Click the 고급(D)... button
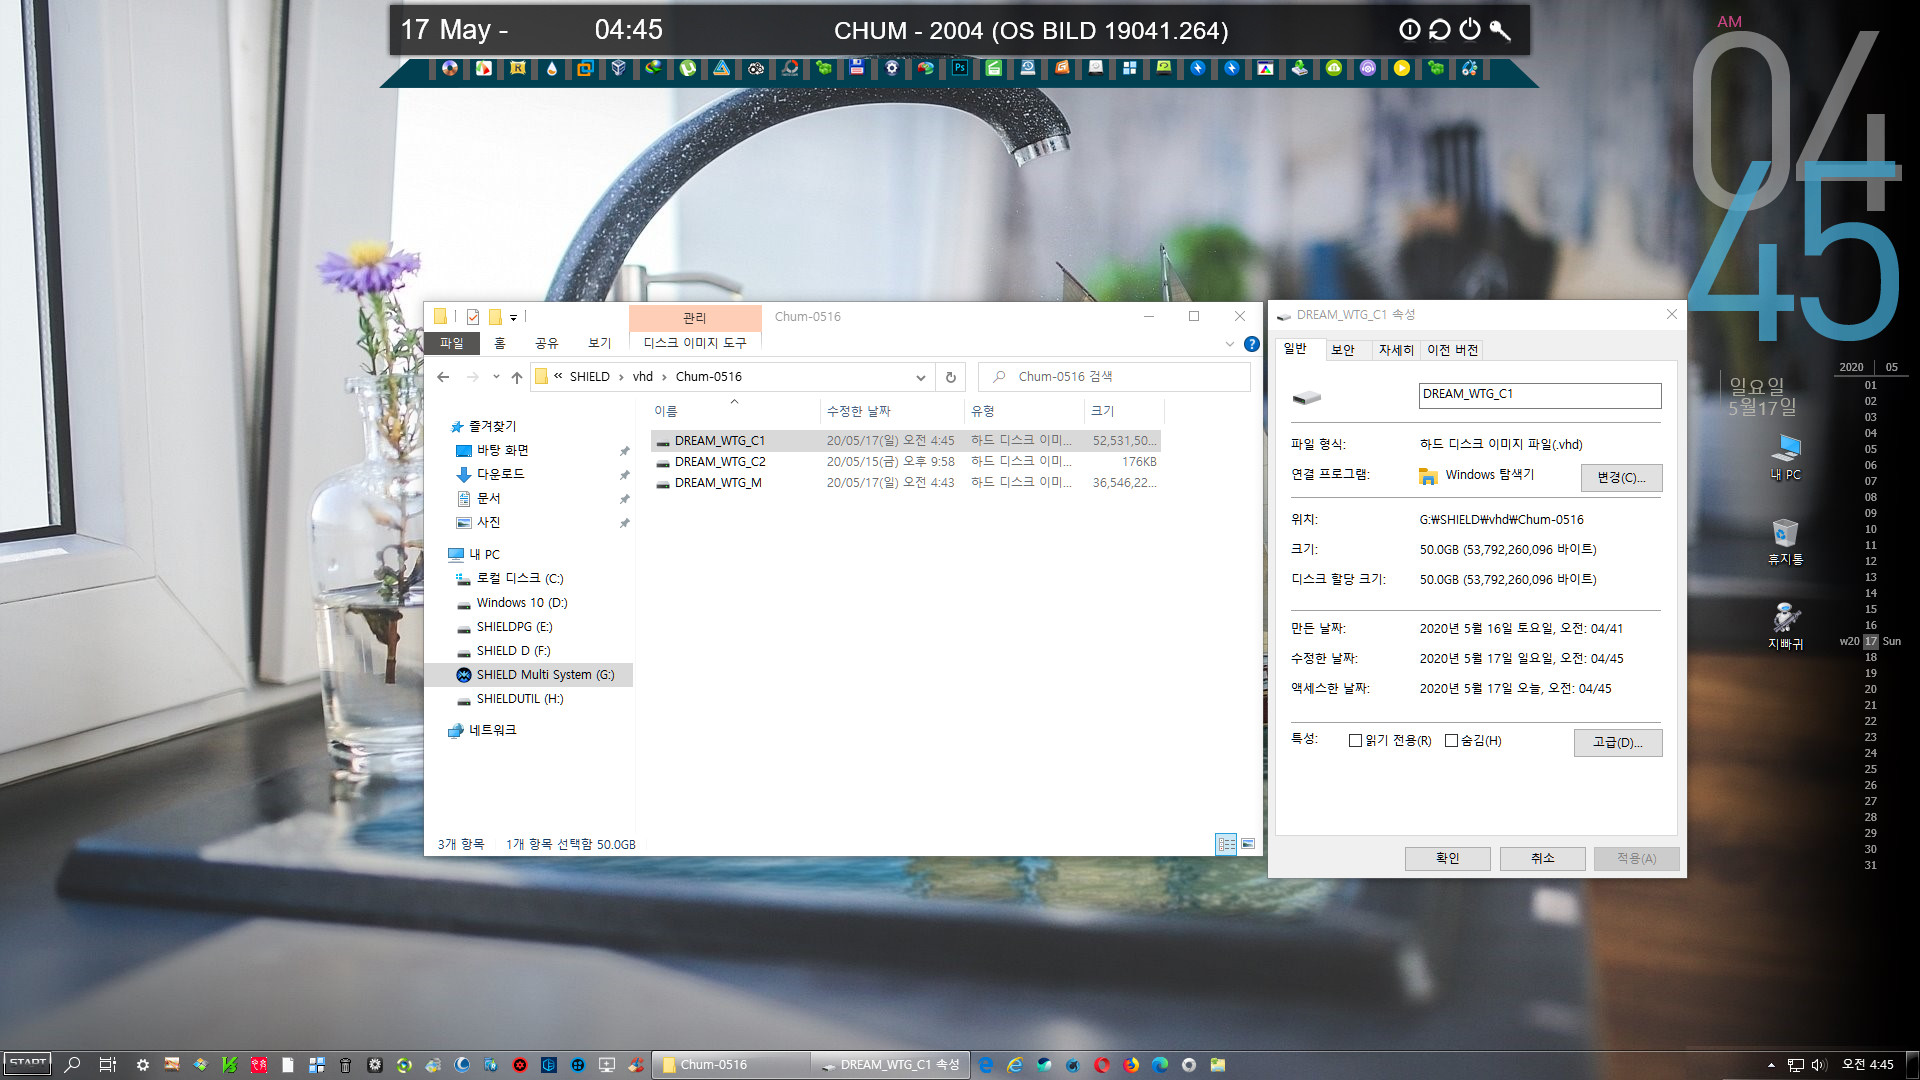The image size is (1920, 1080). click(x=1617, y=742)
